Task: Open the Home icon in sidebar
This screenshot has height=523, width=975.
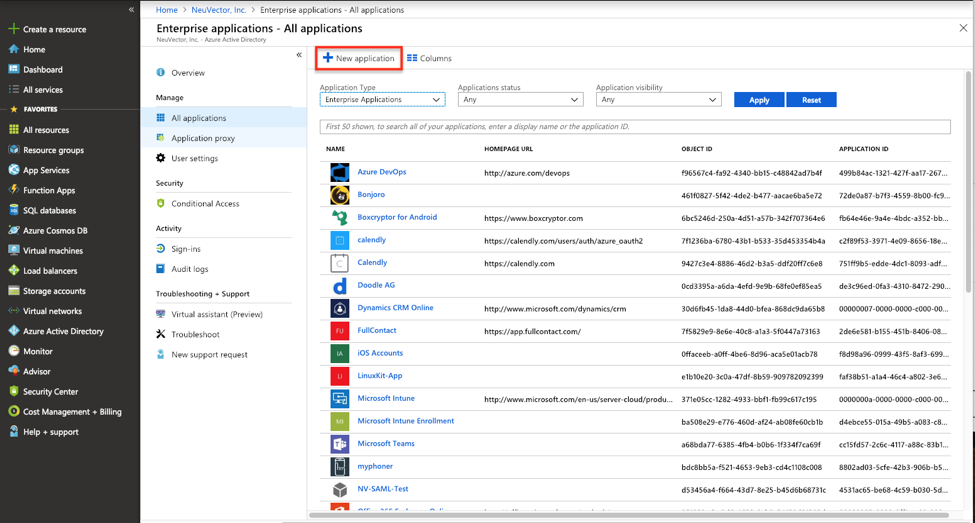Action: pos(14,49)
